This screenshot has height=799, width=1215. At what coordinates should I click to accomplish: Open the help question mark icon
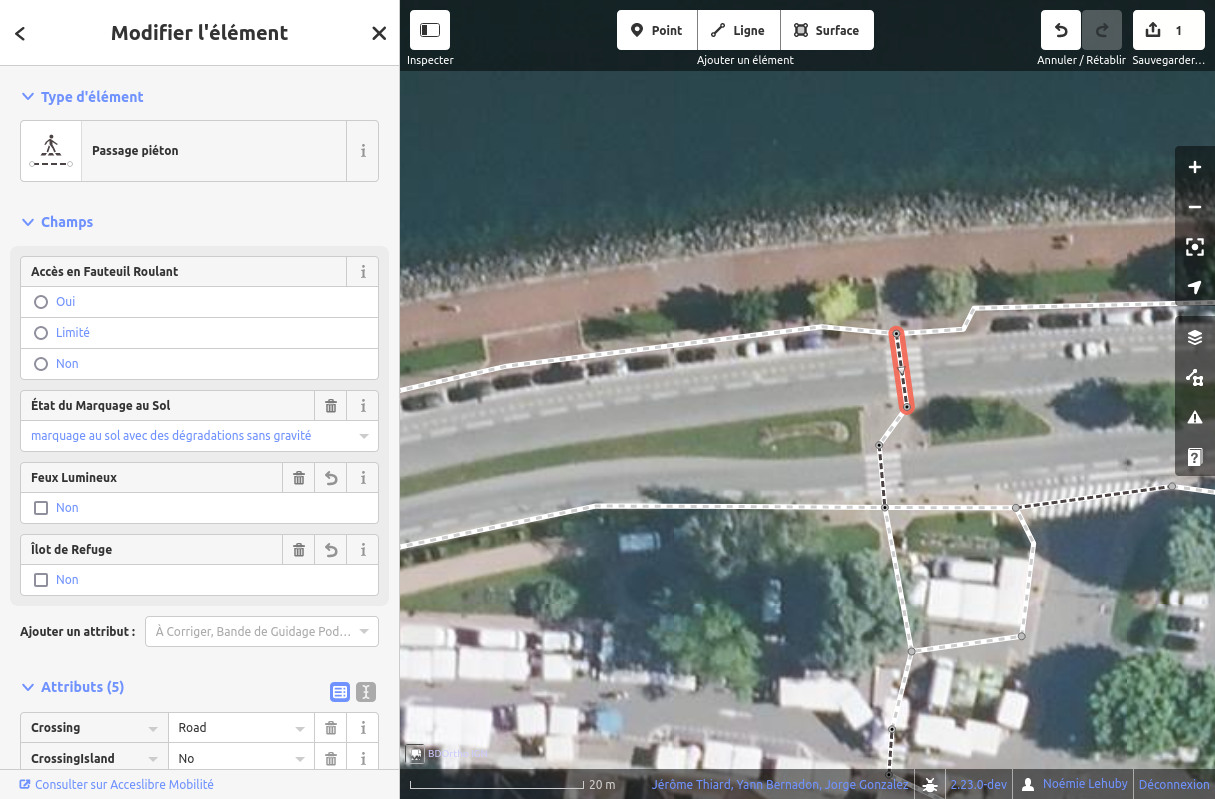point(1194,457)
